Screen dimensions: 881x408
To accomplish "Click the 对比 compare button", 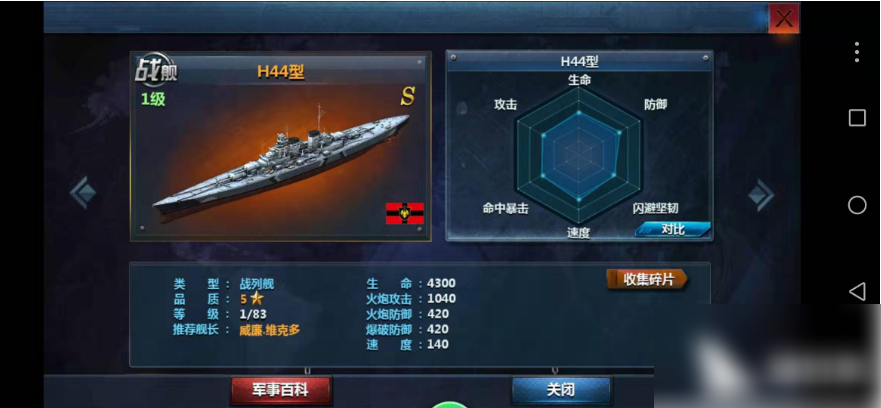I will 673,229.
